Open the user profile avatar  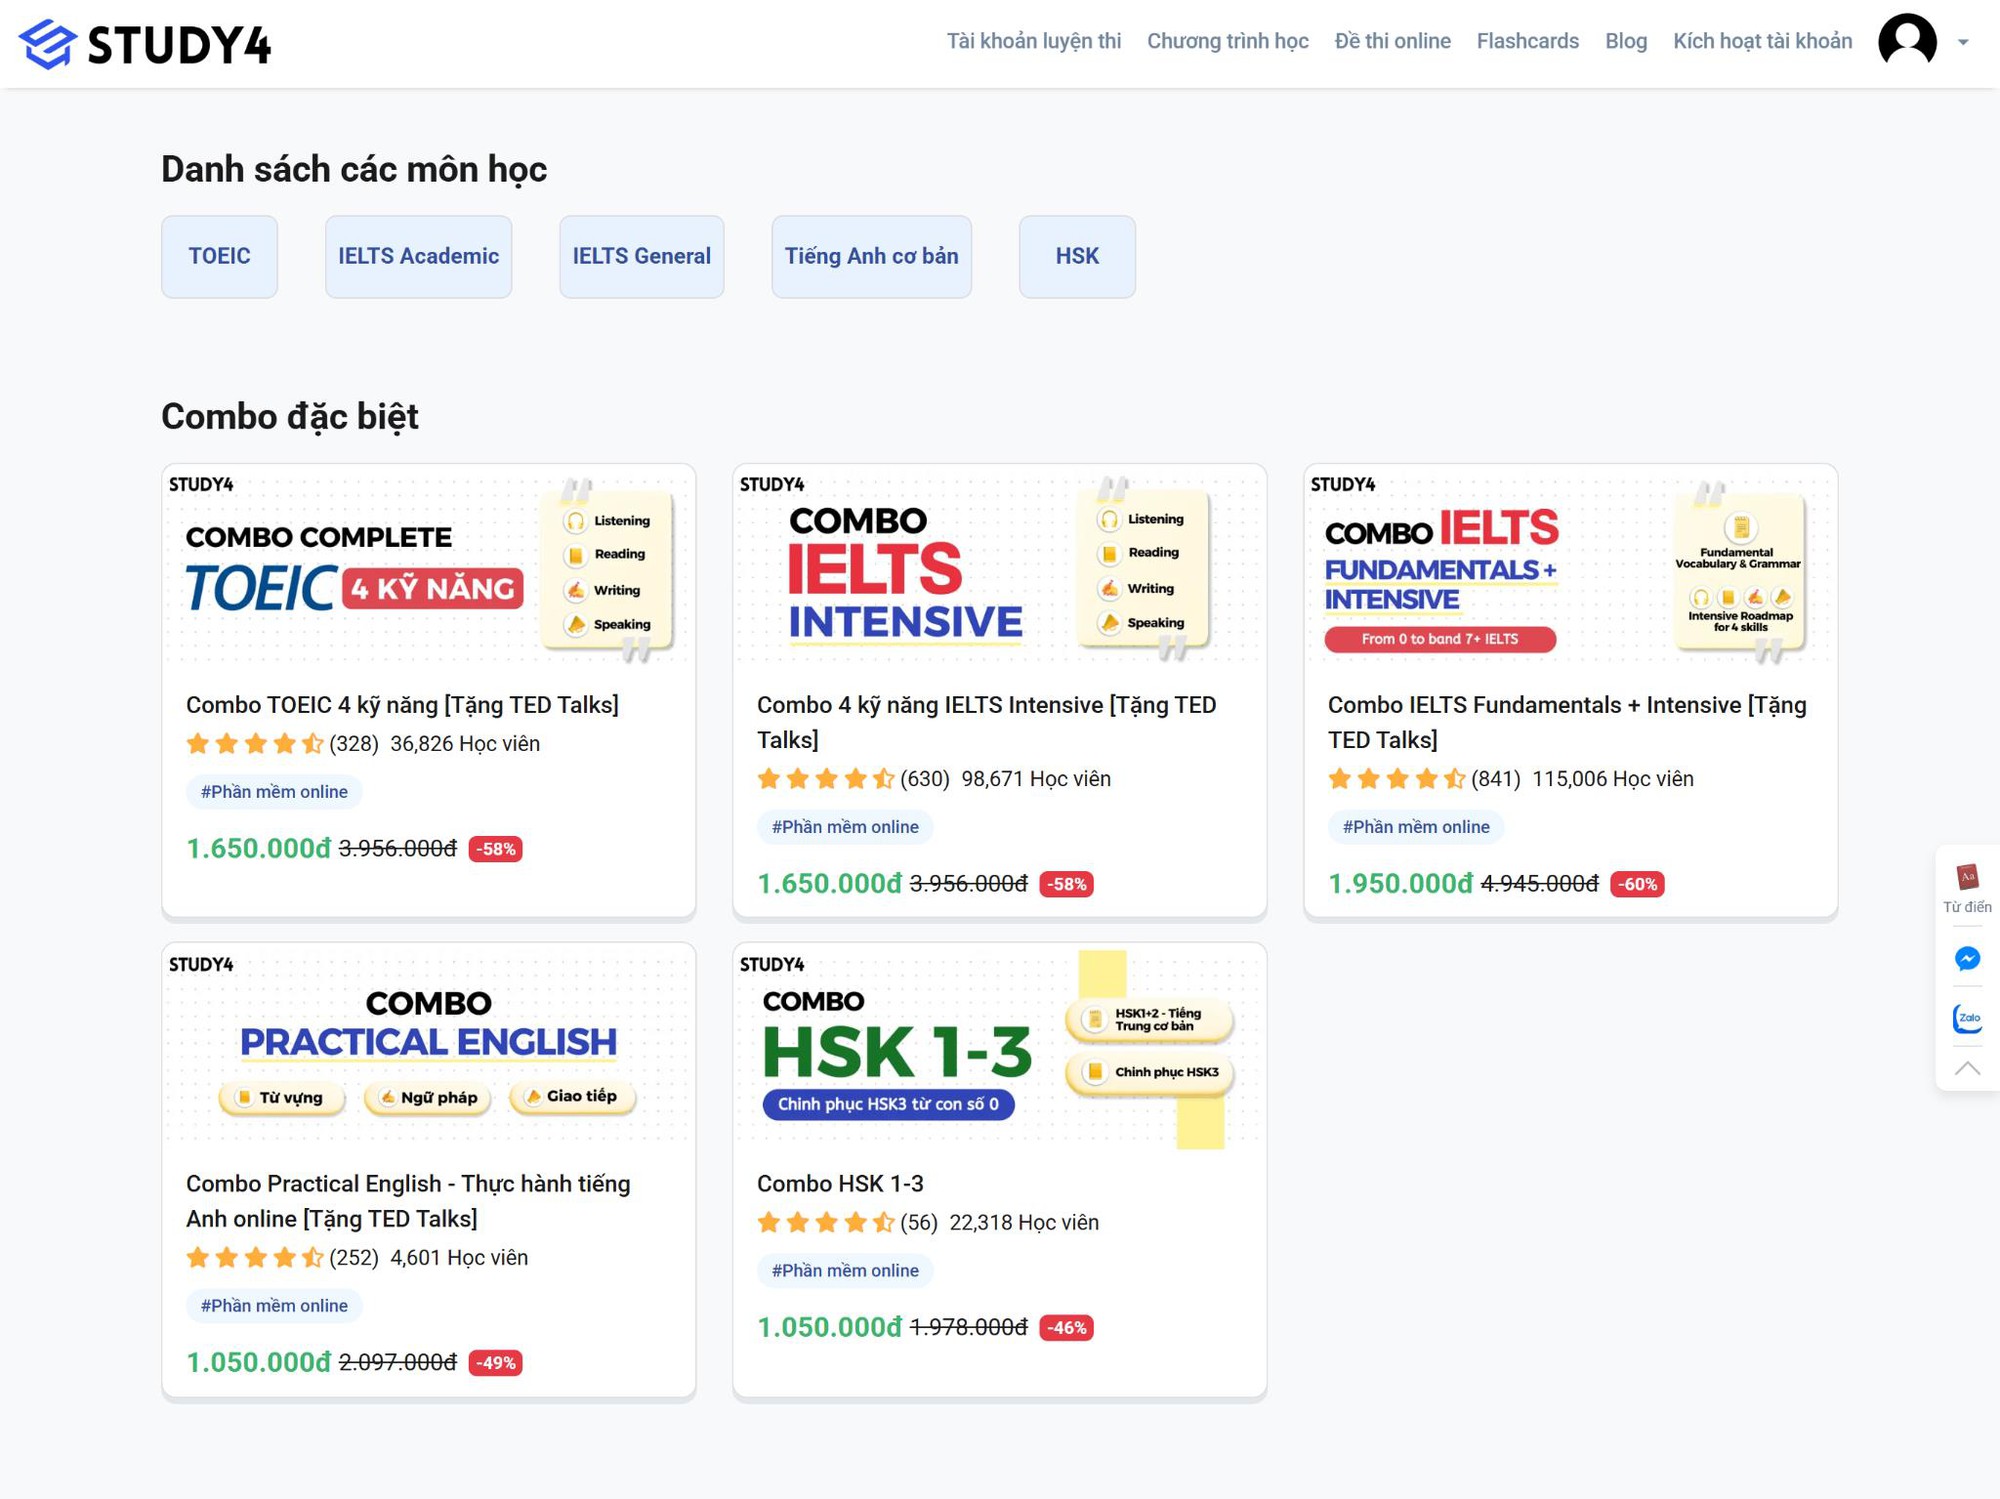click(1906, 42)
